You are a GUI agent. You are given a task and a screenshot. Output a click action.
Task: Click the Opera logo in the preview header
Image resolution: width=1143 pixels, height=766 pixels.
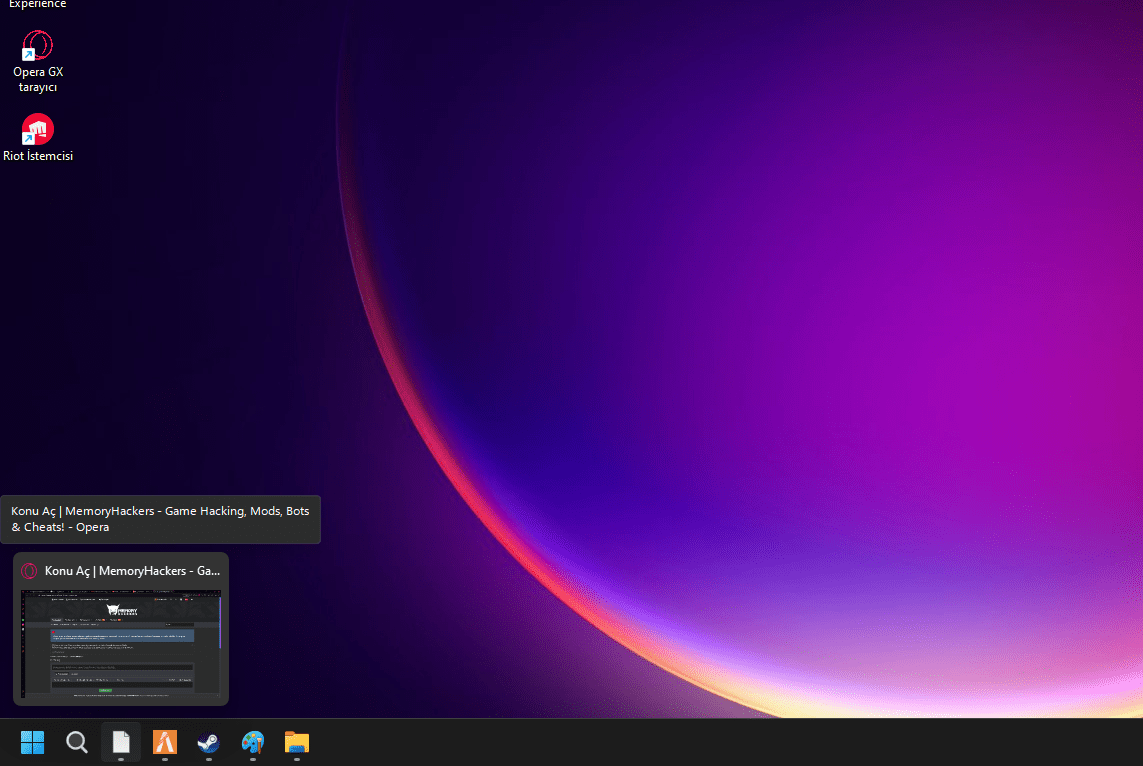tap(29, 571)
